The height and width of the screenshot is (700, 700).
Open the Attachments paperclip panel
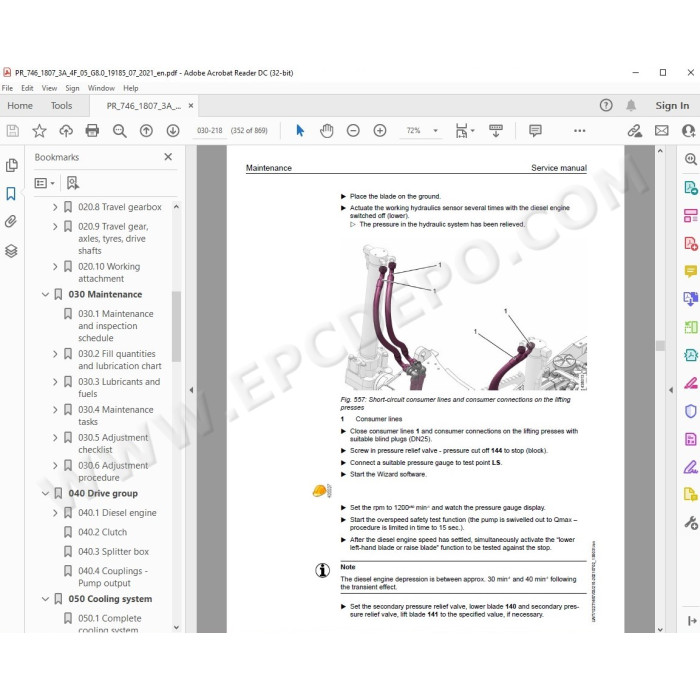pyautogui.click(x=11, y=221)
